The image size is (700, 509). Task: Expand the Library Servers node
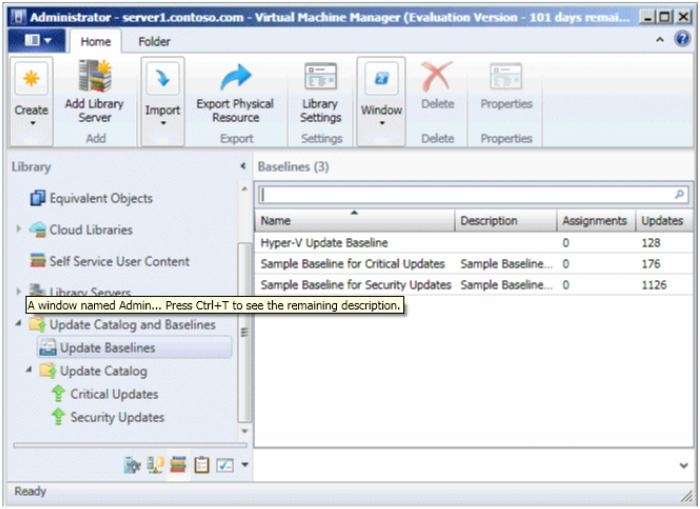18,291
